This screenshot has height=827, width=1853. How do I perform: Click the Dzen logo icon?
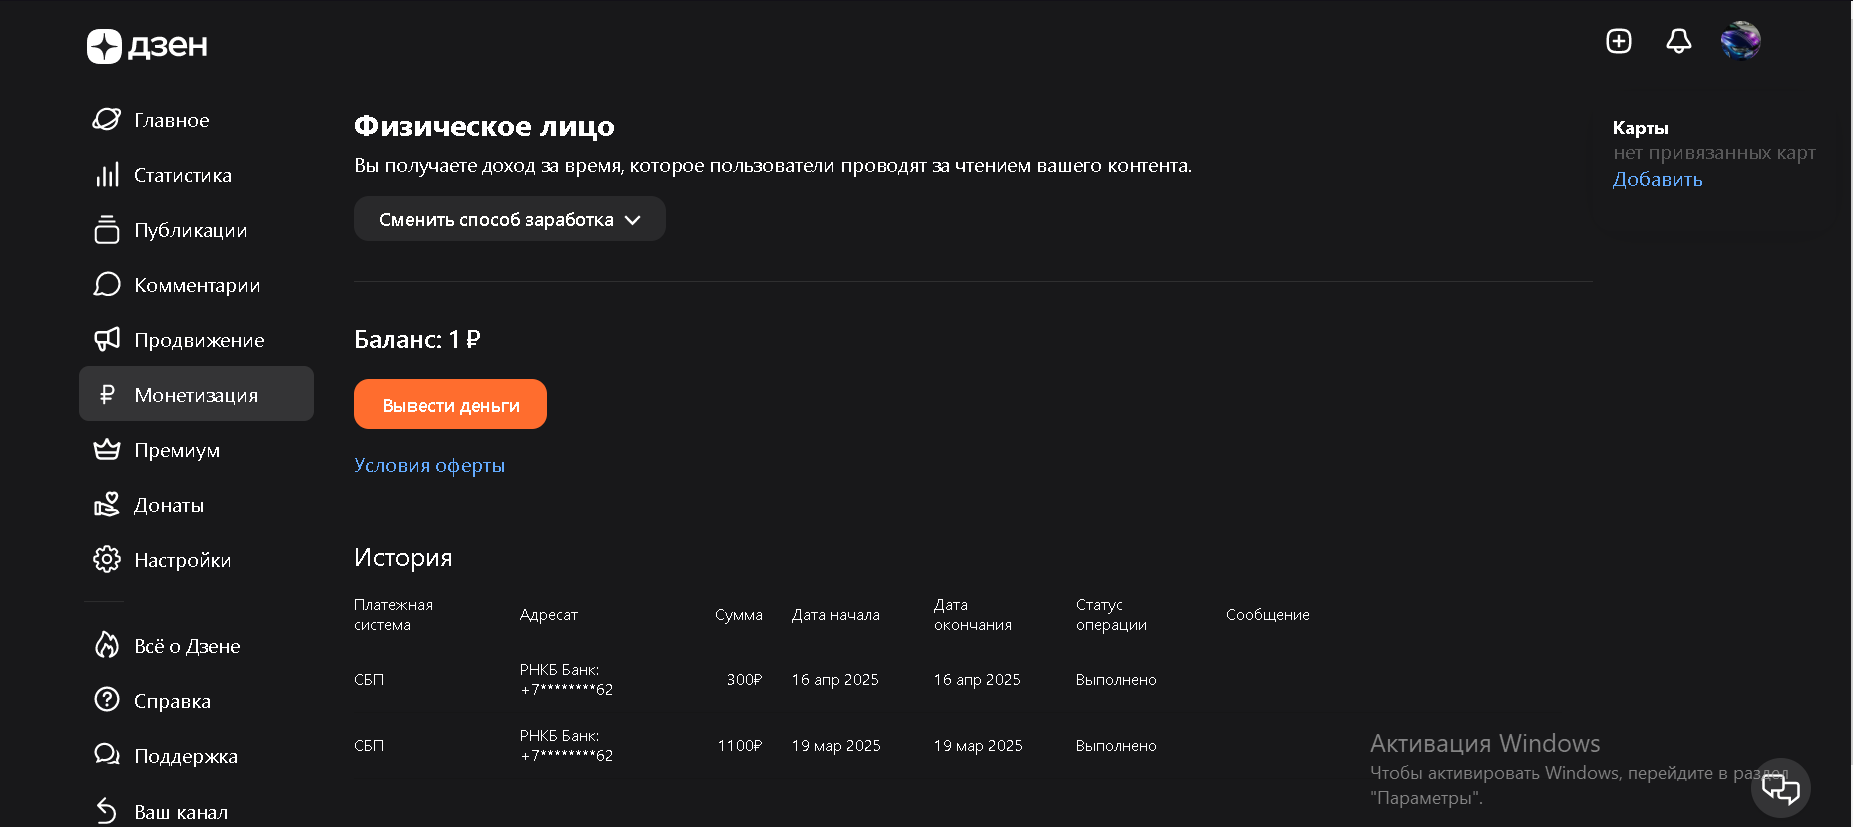coord(104,46)
